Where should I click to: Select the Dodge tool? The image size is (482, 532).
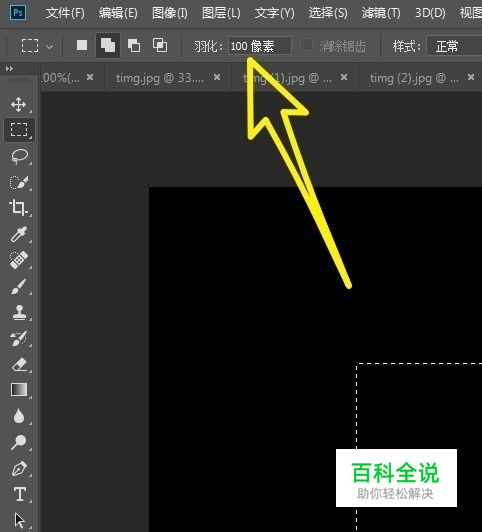[19, 442]
